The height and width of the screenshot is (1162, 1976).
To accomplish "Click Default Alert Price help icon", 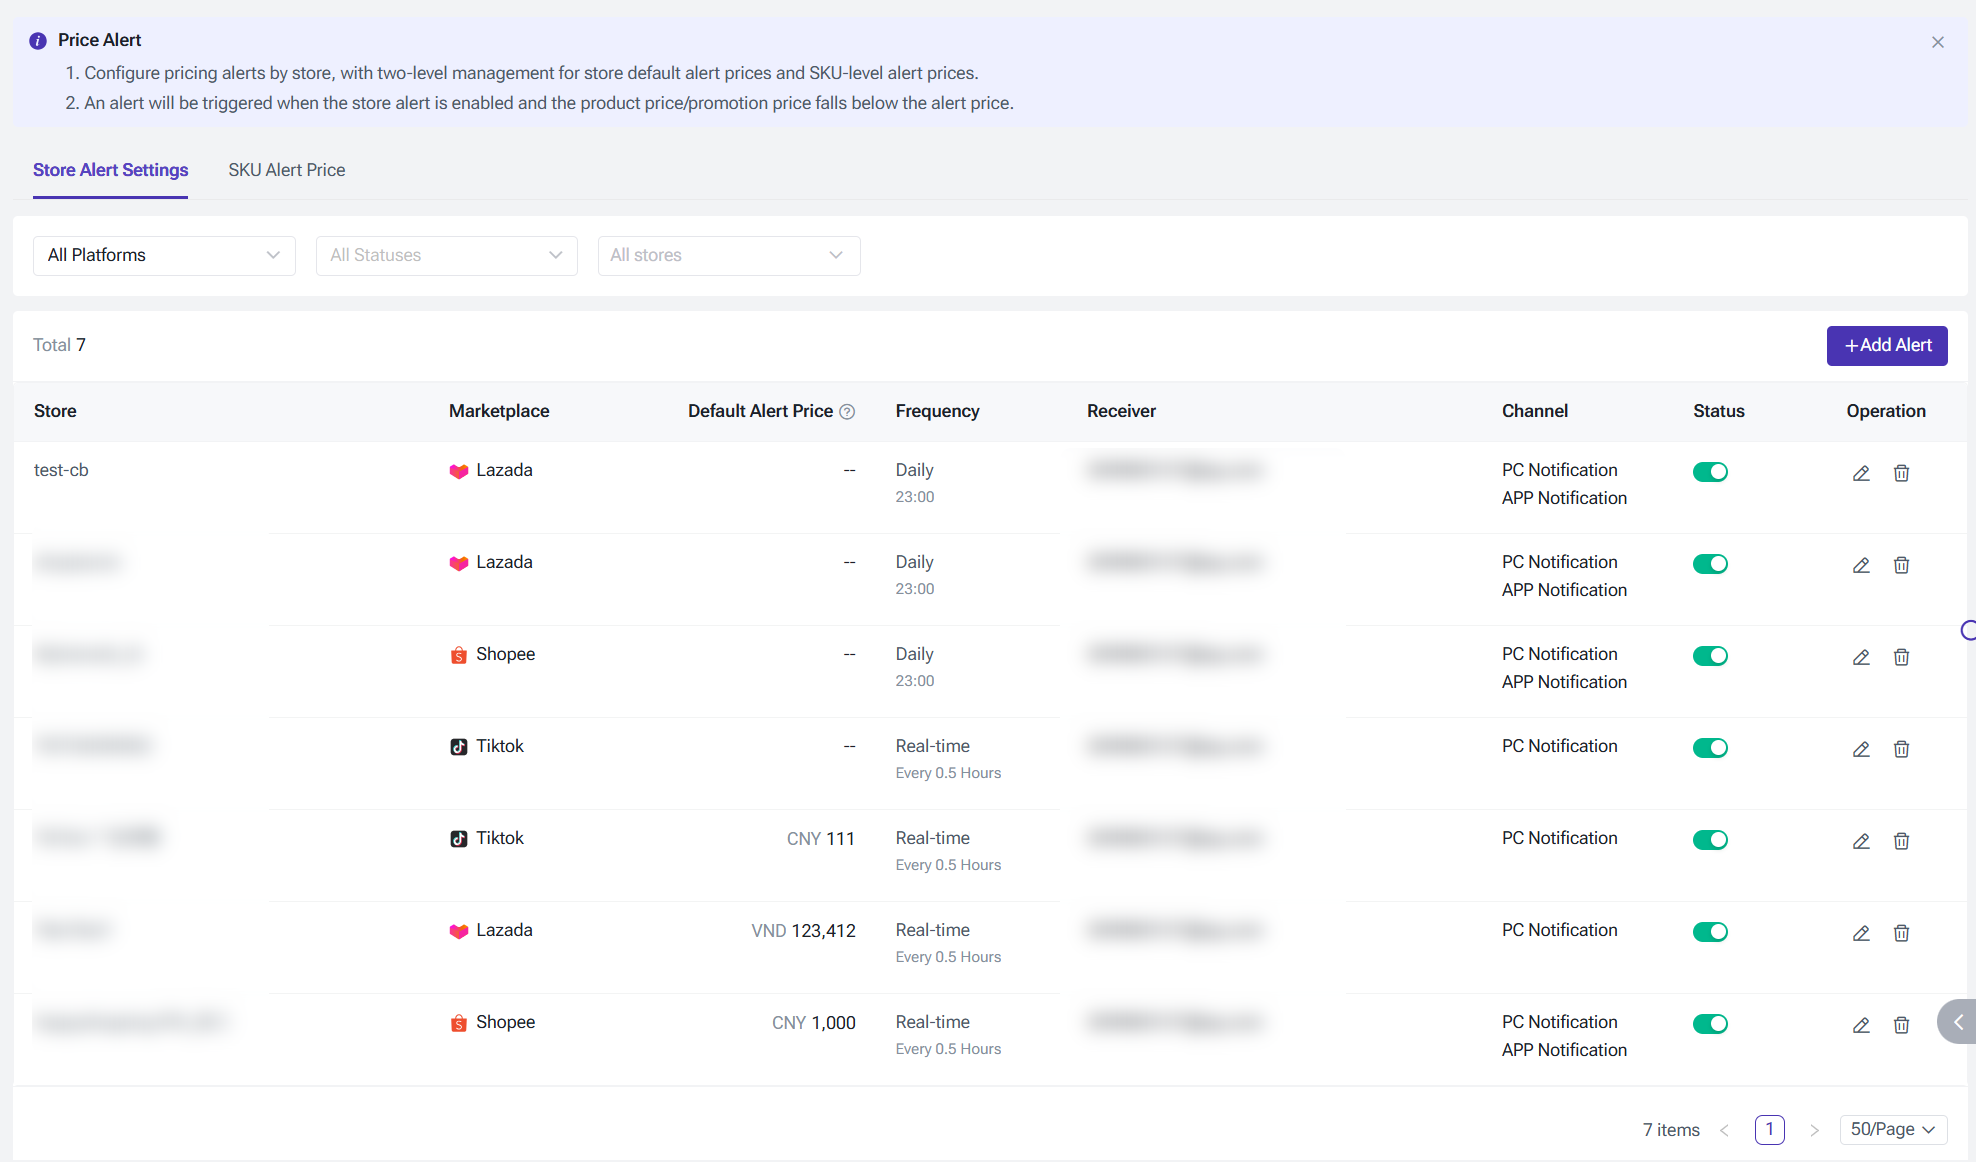I will (x=847, y=412).
